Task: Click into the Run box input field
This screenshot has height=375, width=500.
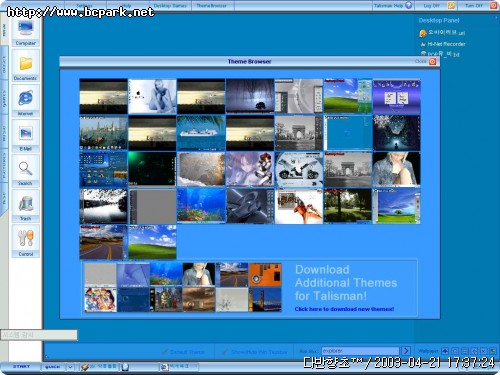Action: click(x=360, y=351)
